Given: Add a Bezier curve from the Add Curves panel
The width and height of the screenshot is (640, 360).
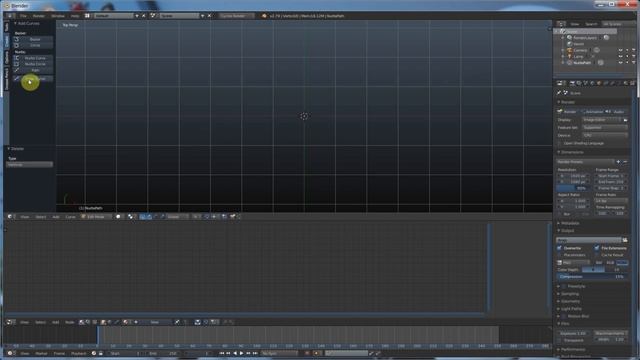Looking at the screenshot, I should pos(33,39).
